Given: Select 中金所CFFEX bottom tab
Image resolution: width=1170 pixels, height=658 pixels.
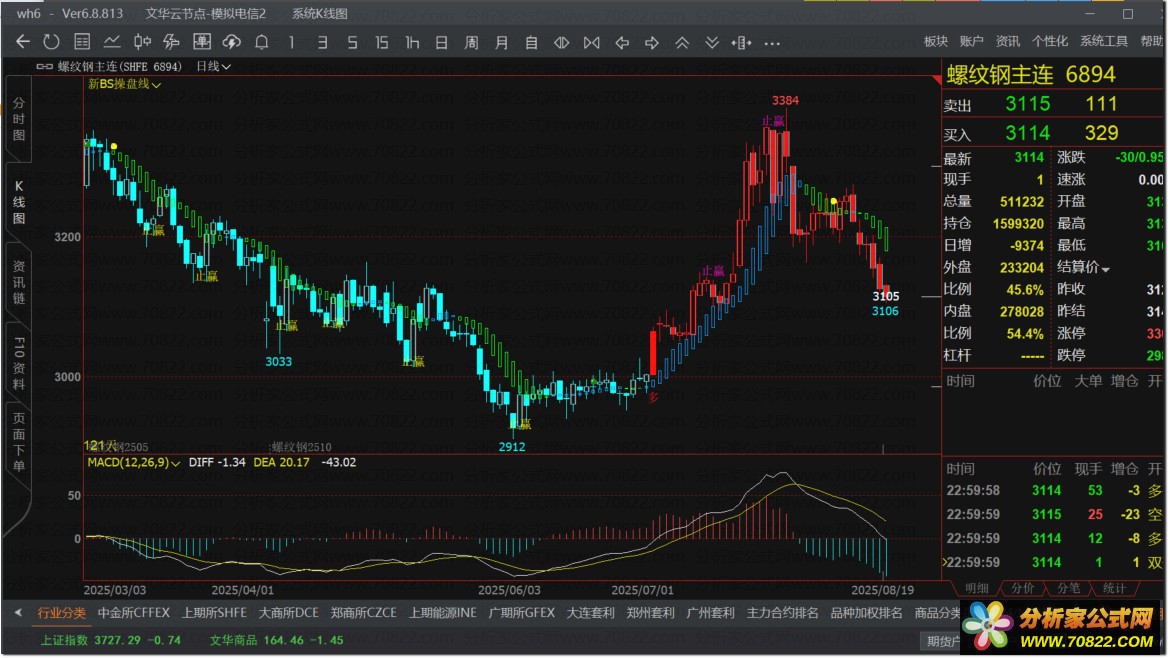Looking at the screenshot, I should [x=134, y=612].
